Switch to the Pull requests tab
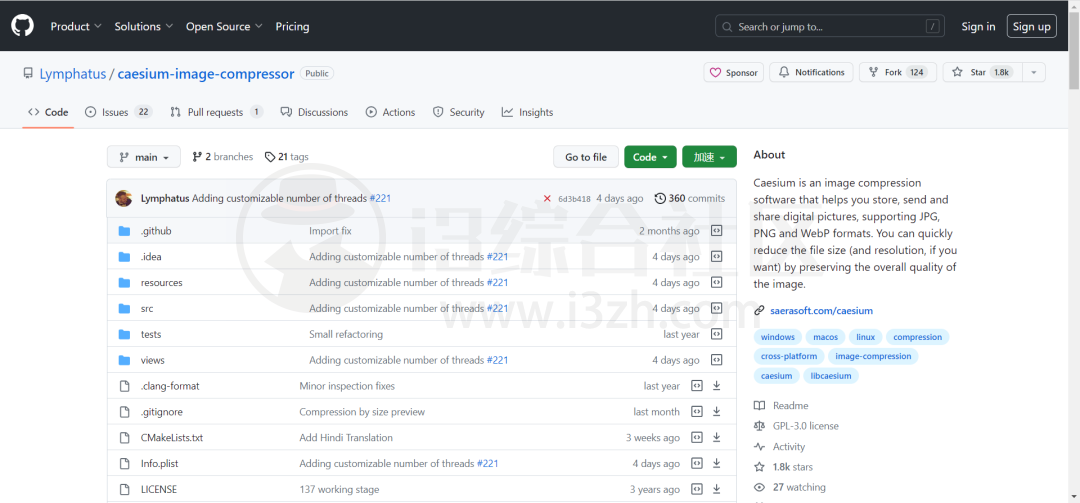The width and height of the screenshot is (1080, 503). [x=216, y=112]
